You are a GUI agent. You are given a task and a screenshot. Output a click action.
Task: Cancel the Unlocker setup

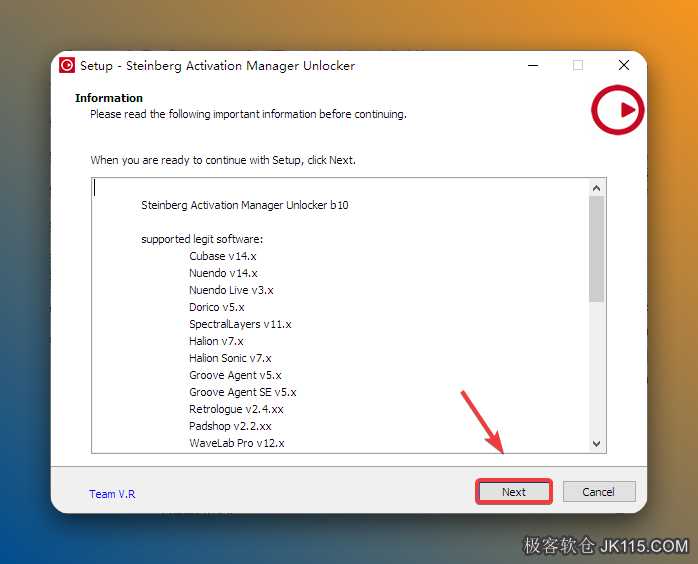coord(599,492)
